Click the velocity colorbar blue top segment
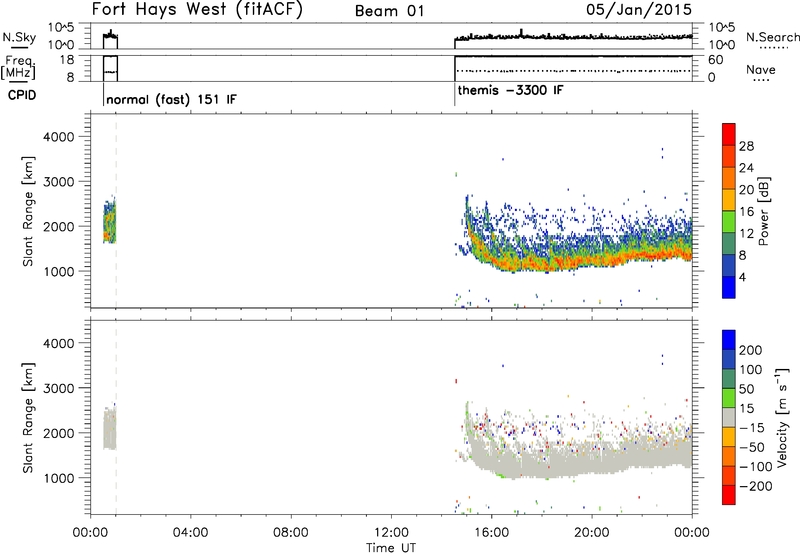This screenshot has height=554, width=800. coord(729,339)
